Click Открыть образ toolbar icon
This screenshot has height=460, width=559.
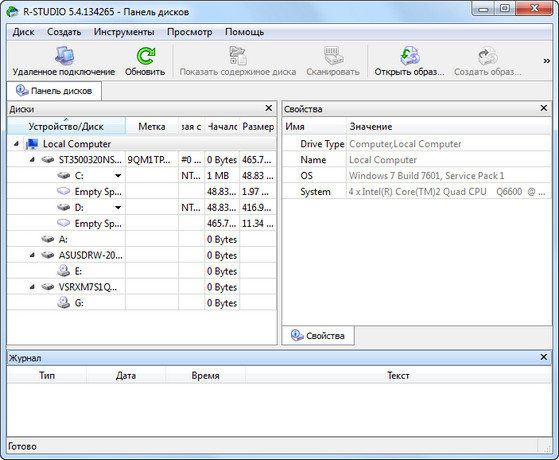tap(409, 56)
